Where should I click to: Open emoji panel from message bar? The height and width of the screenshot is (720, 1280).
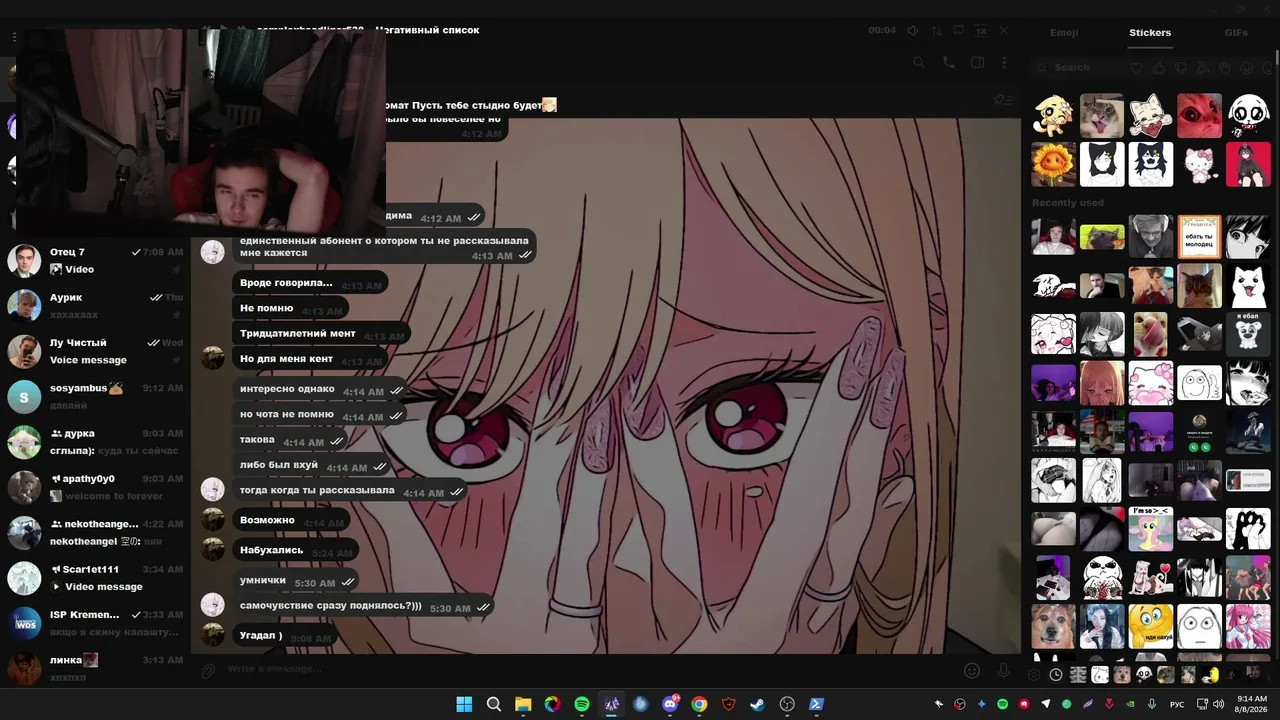[x=971, y=670]
